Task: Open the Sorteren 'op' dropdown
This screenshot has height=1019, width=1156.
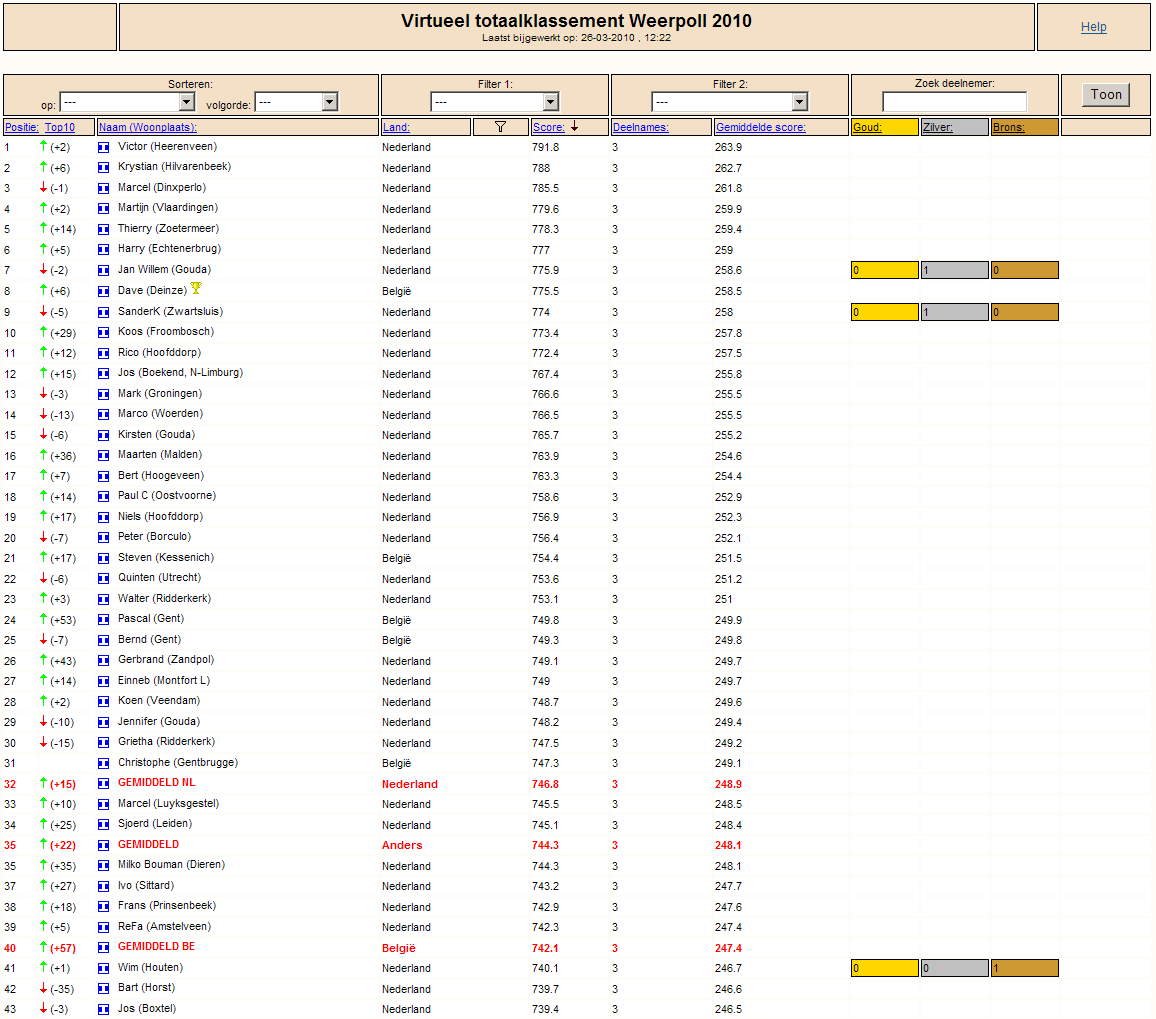Action: (127, 101)
